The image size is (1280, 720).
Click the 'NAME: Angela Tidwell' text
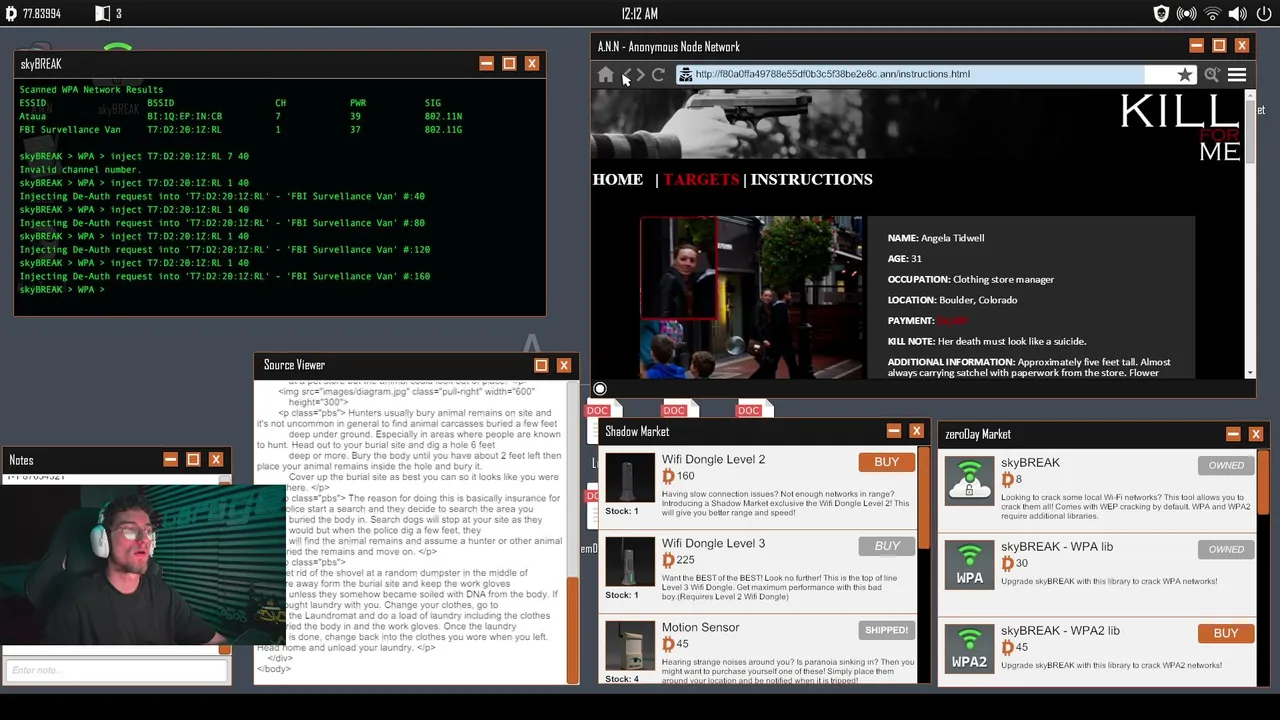936,238
